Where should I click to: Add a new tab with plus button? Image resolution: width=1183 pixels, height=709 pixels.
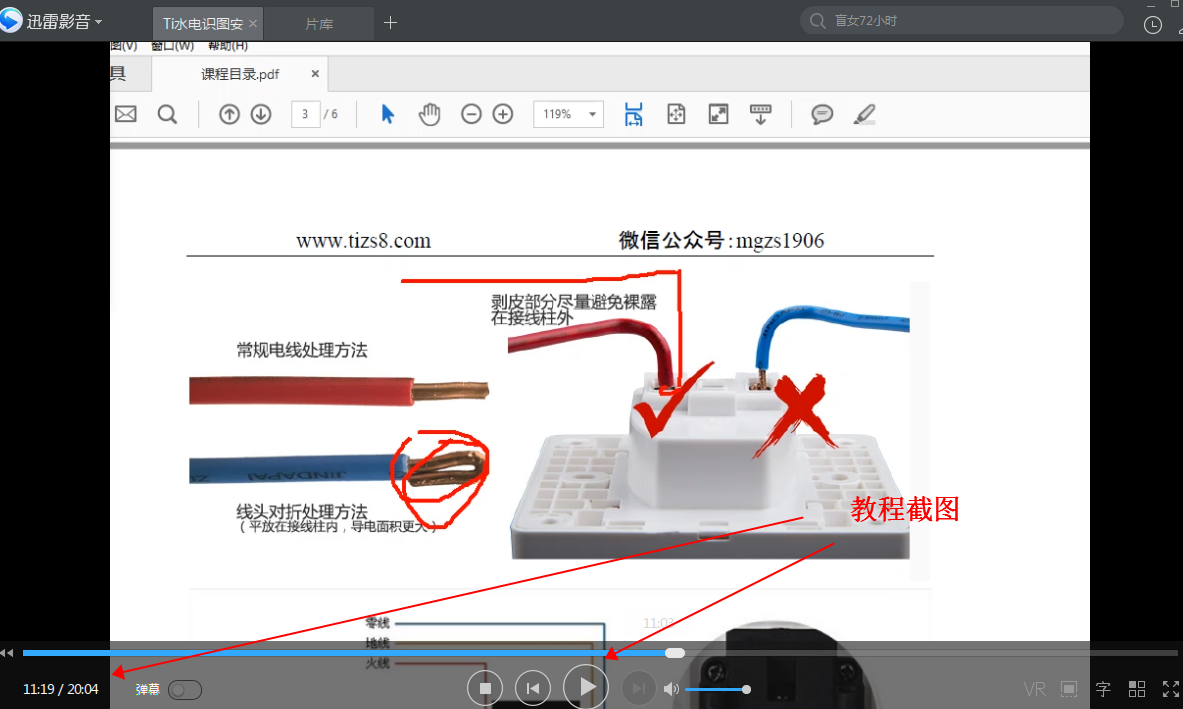390,23
